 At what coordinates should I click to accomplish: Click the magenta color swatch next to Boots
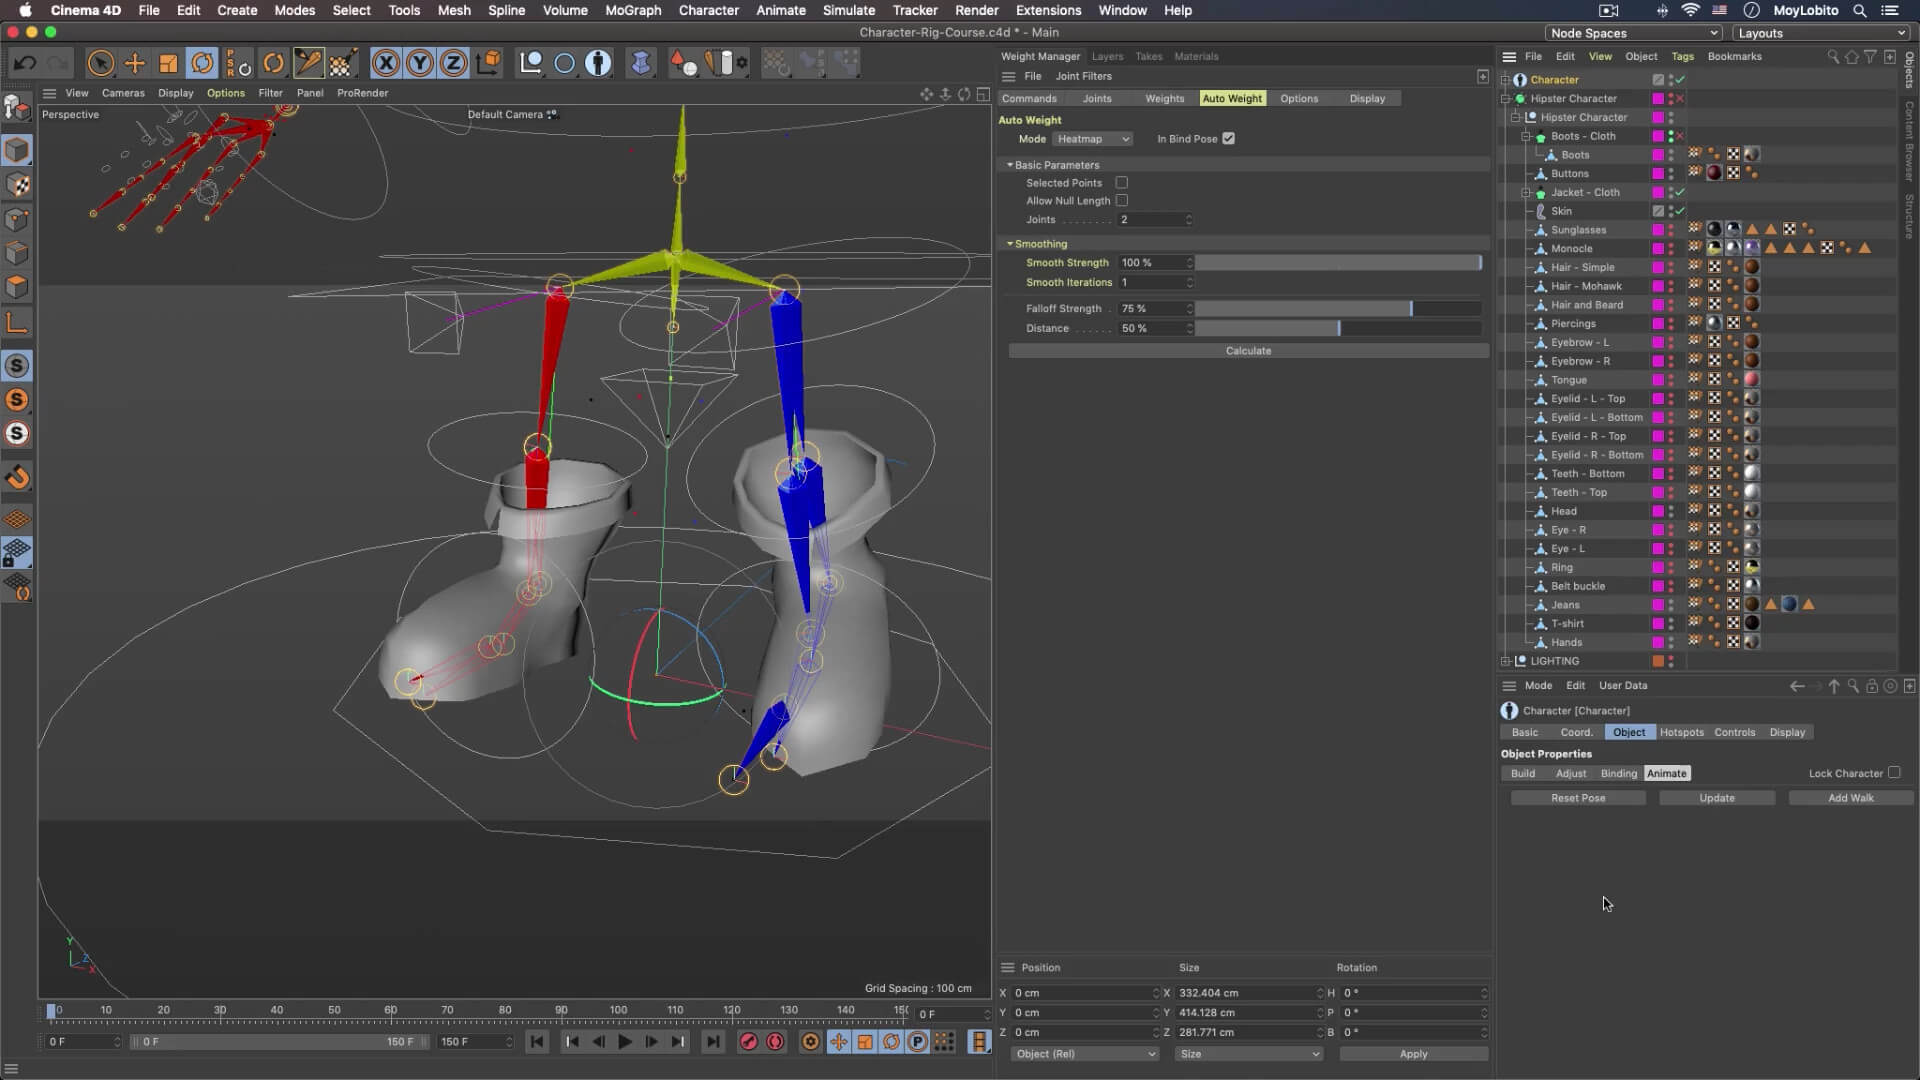(x=1657, y=155)
